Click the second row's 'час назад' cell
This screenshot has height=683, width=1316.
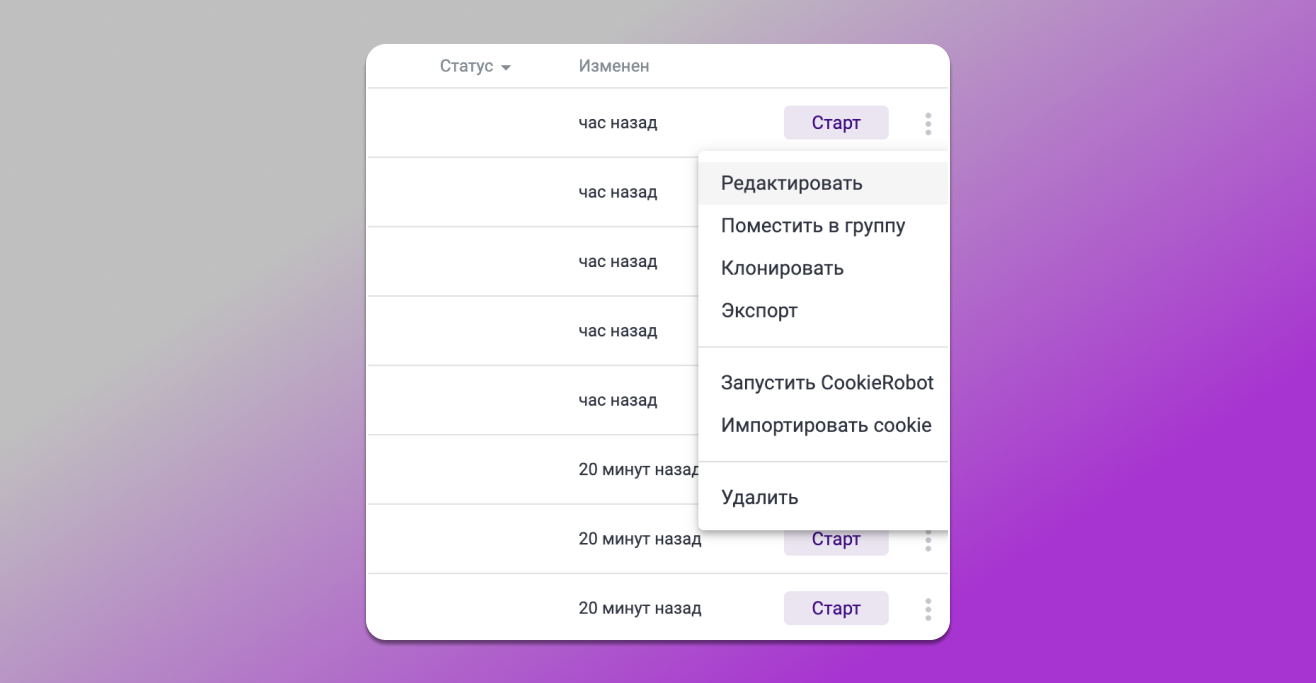pyautogui.click(x=617, y=192)
